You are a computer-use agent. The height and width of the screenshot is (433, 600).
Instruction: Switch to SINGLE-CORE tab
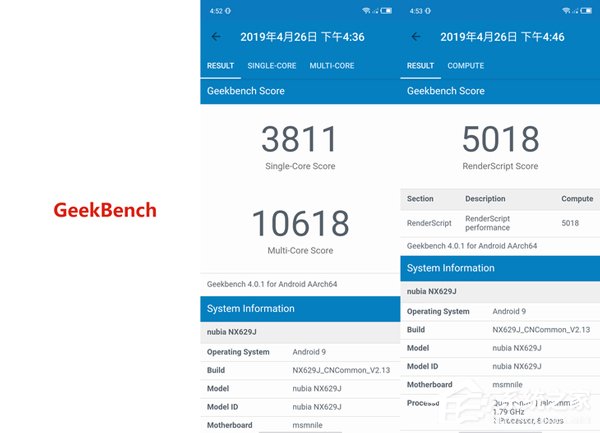point(272,66)
